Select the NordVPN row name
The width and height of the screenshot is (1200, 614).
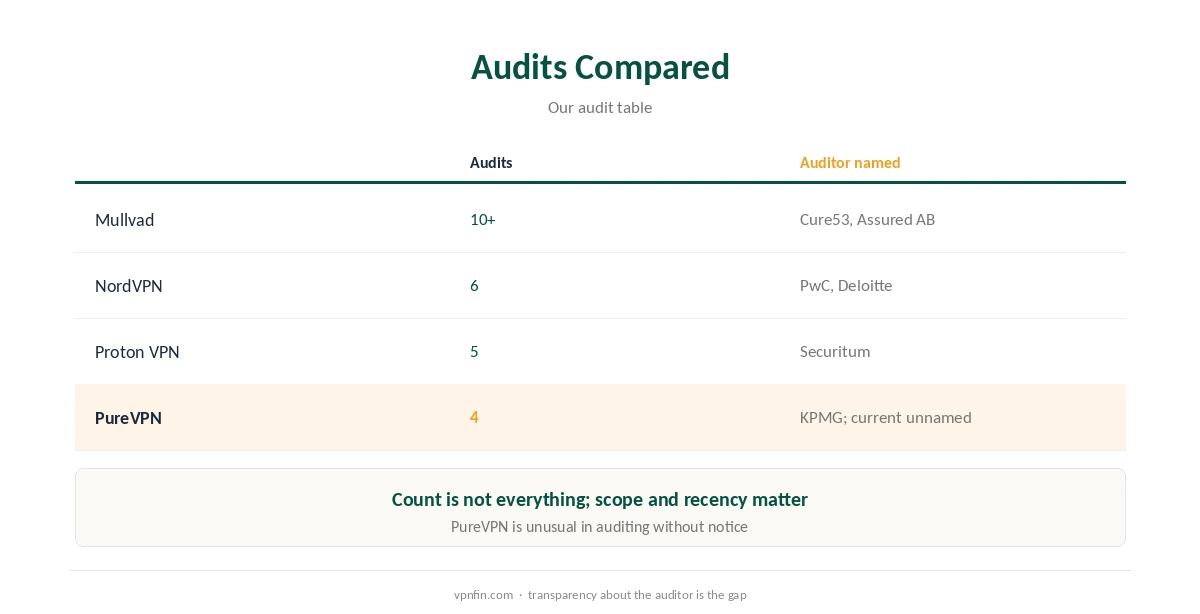(129, 286)
